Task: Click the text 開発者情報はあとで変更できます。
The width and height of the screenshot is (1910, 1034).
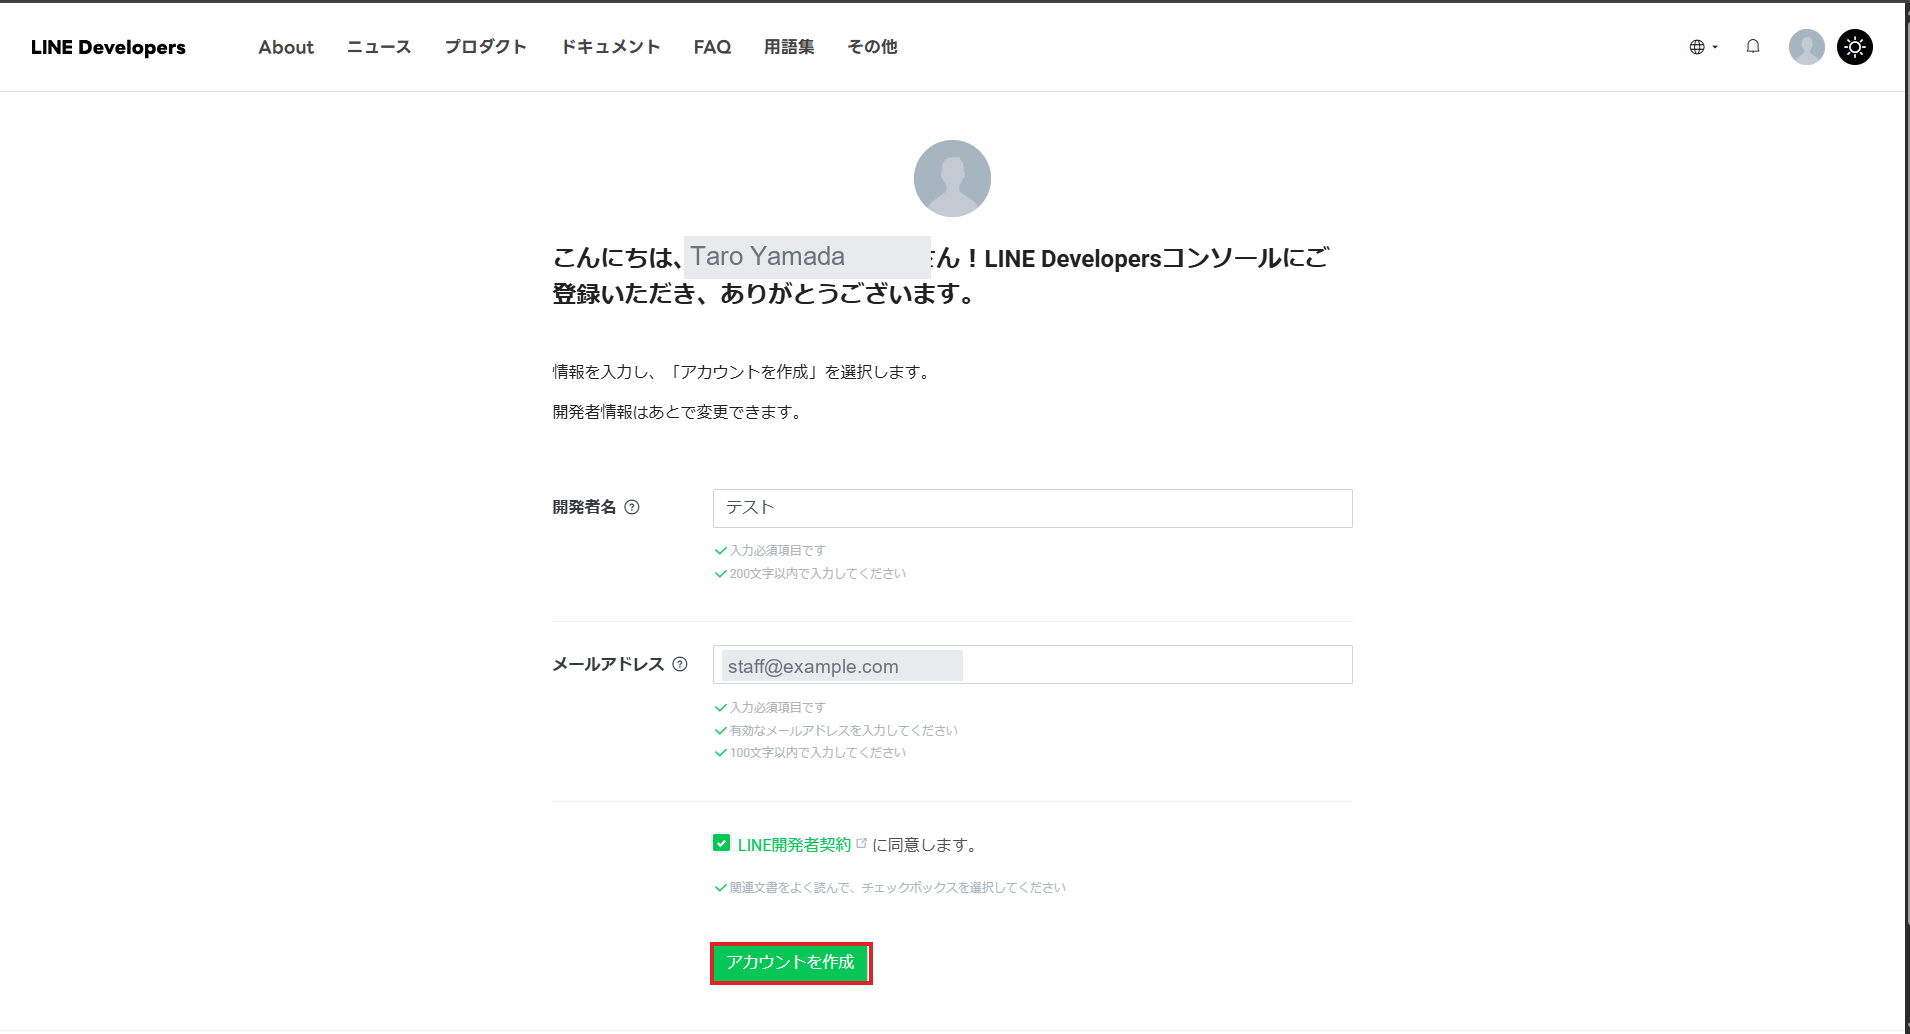Action: pyautogui.click(x=679, y=412)
